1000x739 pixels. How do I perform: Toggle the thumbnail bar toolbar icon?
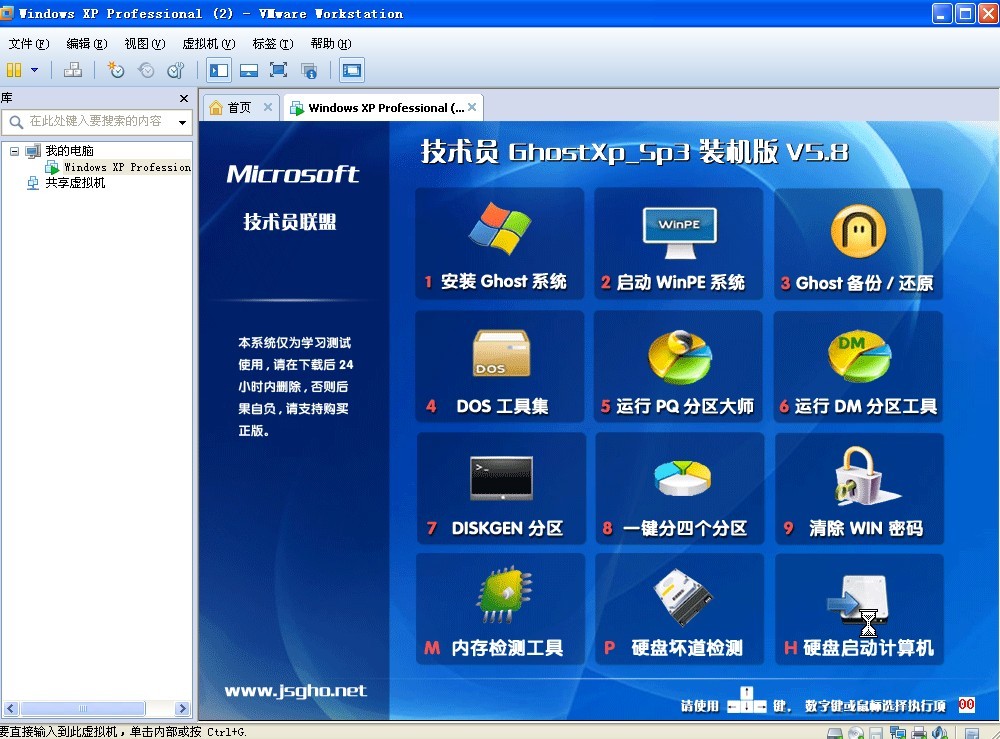(x=249, y=70)
